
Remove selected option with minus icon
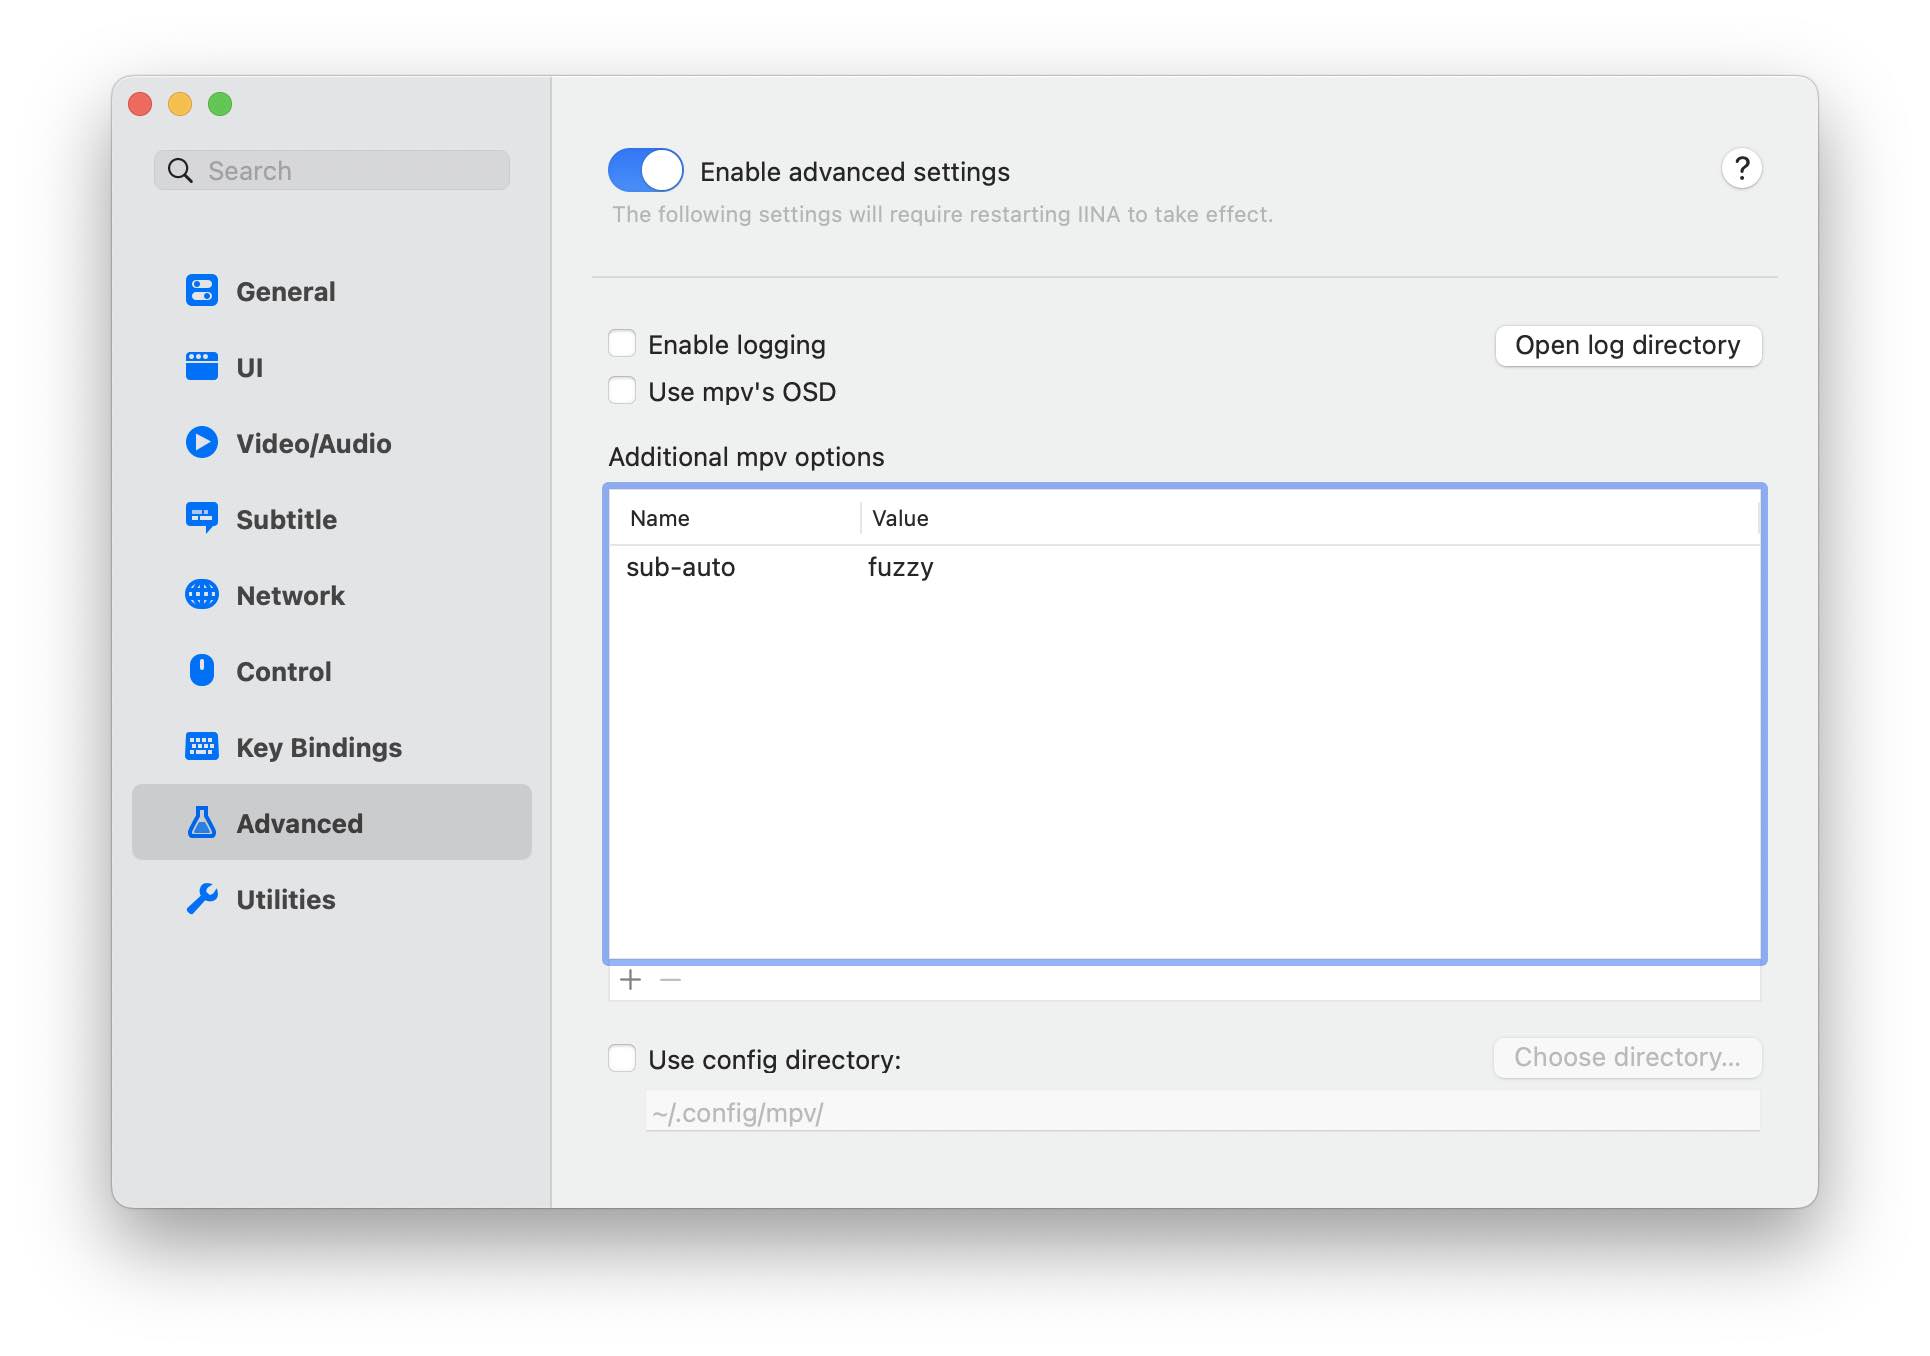pyautogui.click(x=670, y=979)
